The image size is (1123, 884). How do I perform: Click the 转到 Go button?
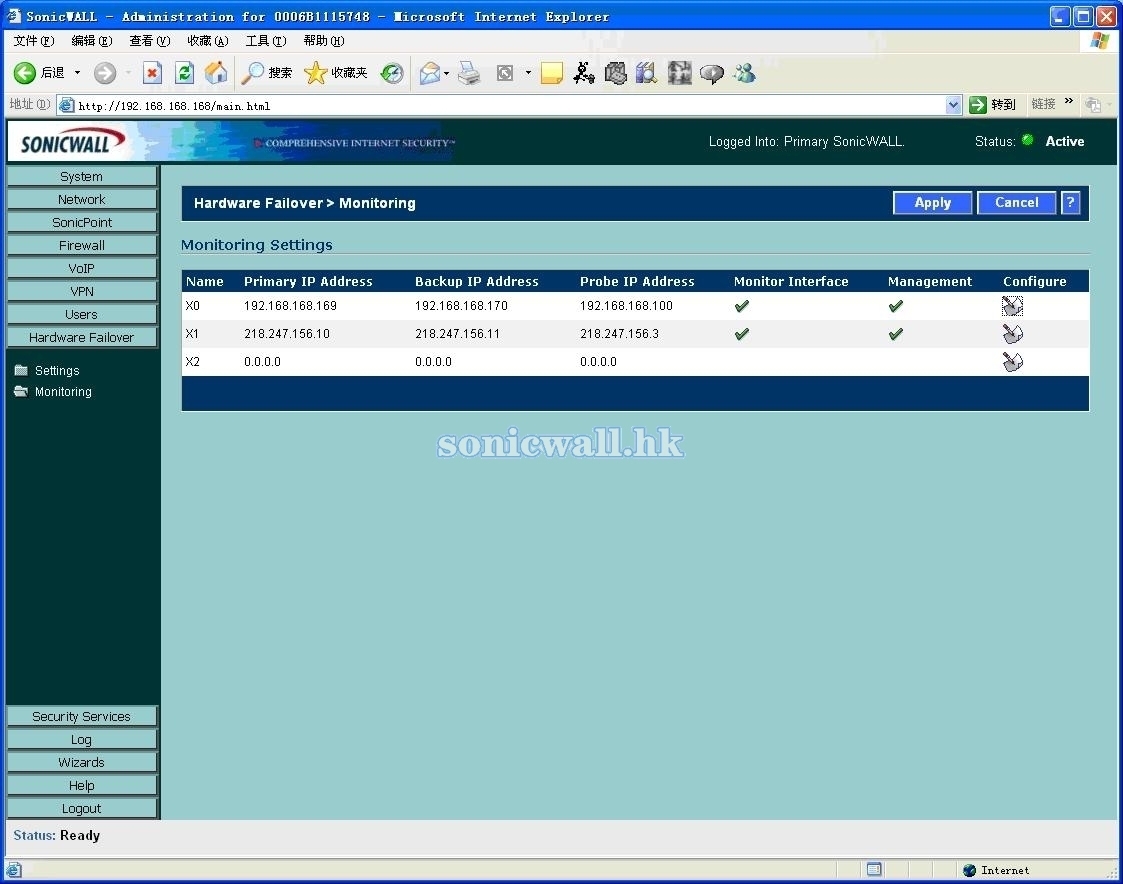(993, 105)
